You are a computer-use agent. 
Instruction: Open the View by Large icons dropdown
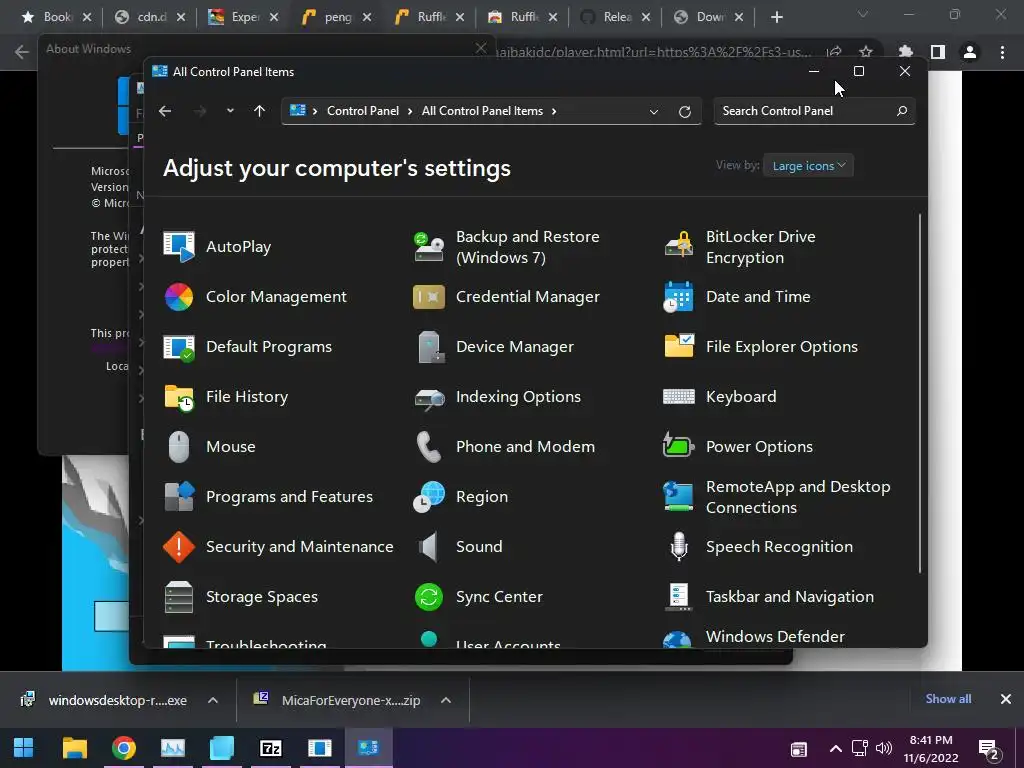pyautogui.click(x=808, y=166)
